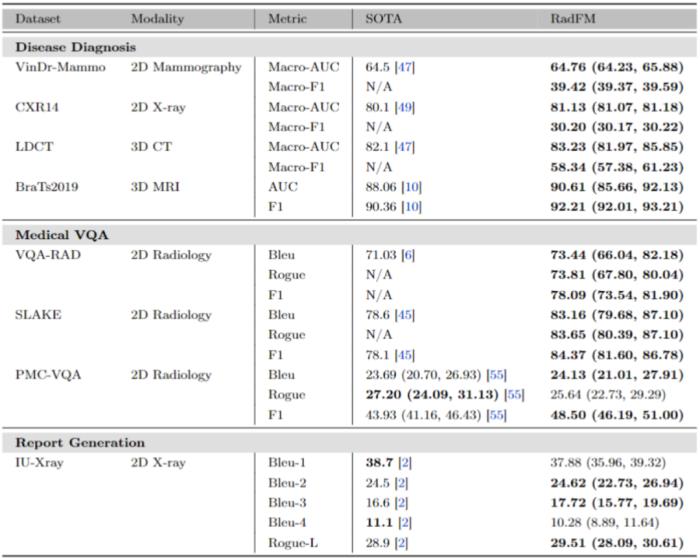Open reference [10] next to 88.06
The width and height of the screenshot is (700, 558).
click(412, 187)
